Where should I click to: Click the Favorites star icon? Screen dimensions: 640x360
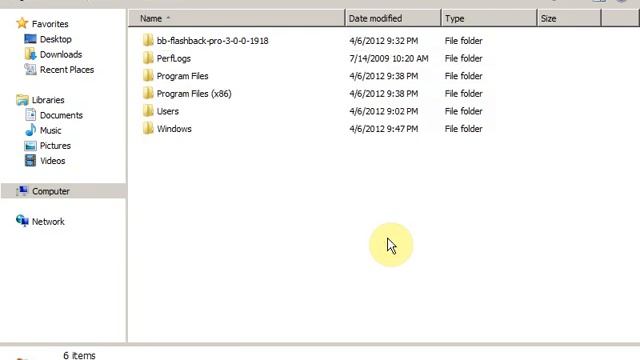[x=22, y=23]
